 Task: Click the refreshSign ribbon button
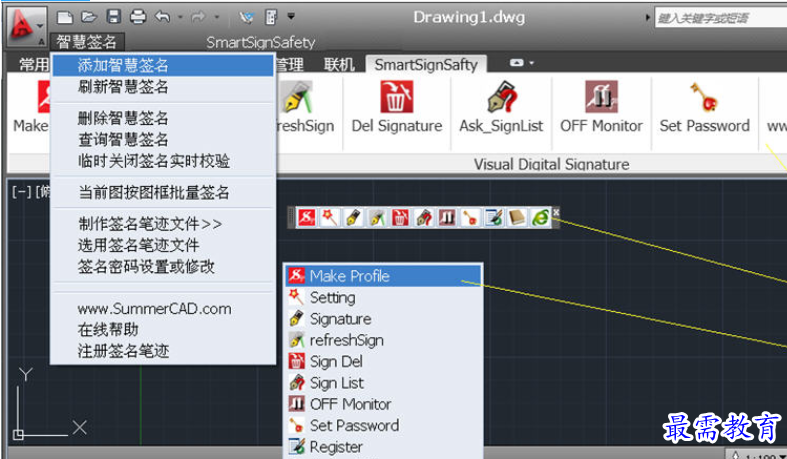(x=305, y=107)
